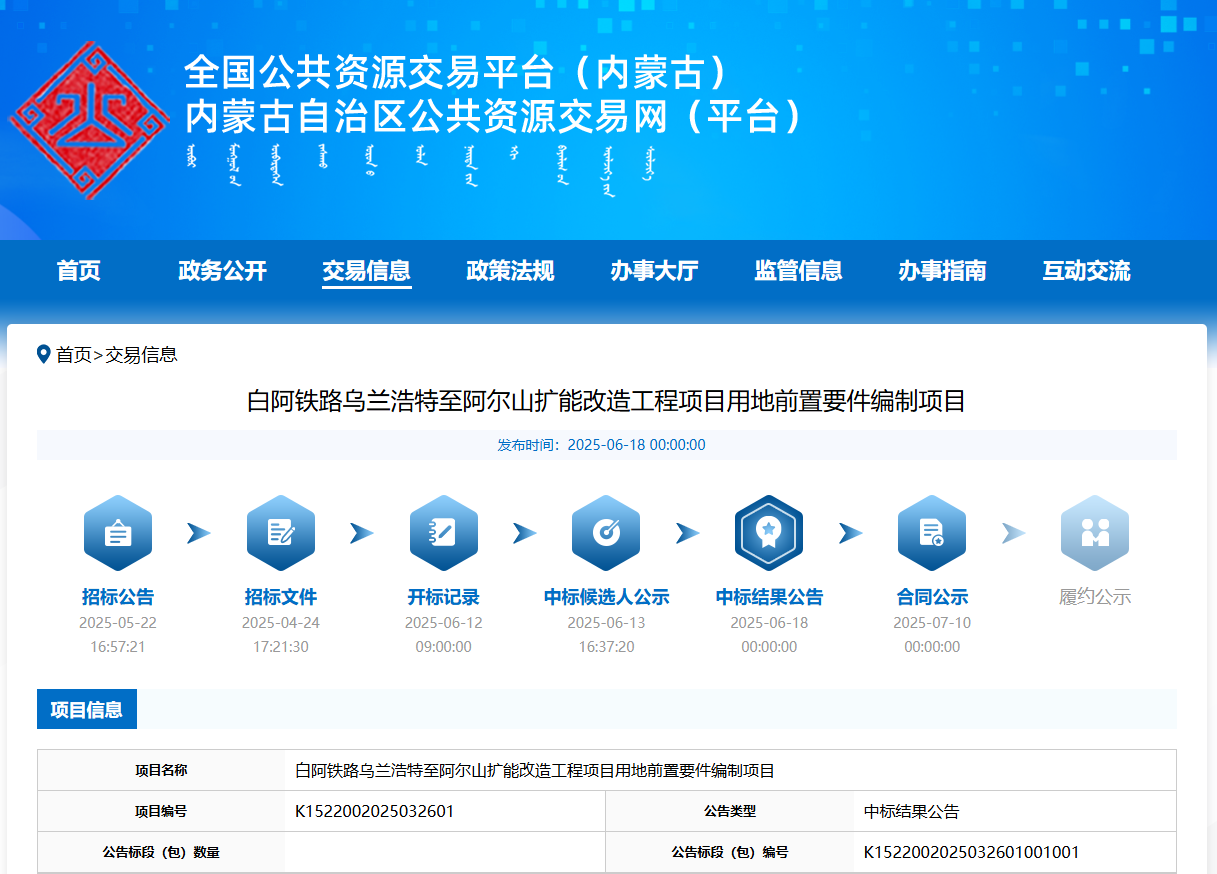Screen dimensions: 1217x874
Task: Open the 招标文件 step icon
Action: click(x=281, y=533)
